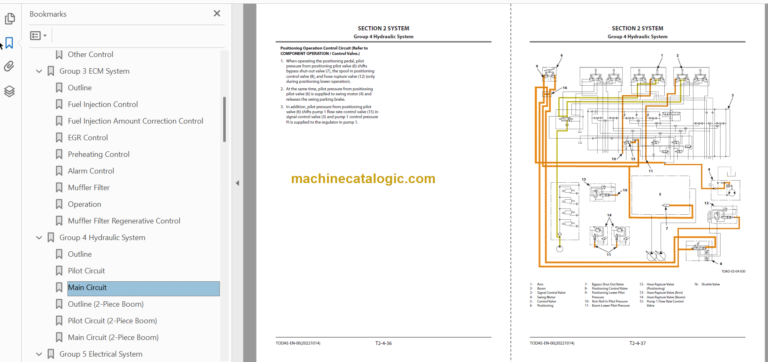Click the hydraulic circuit diagram on page T2-4-37

click(637, 162)
